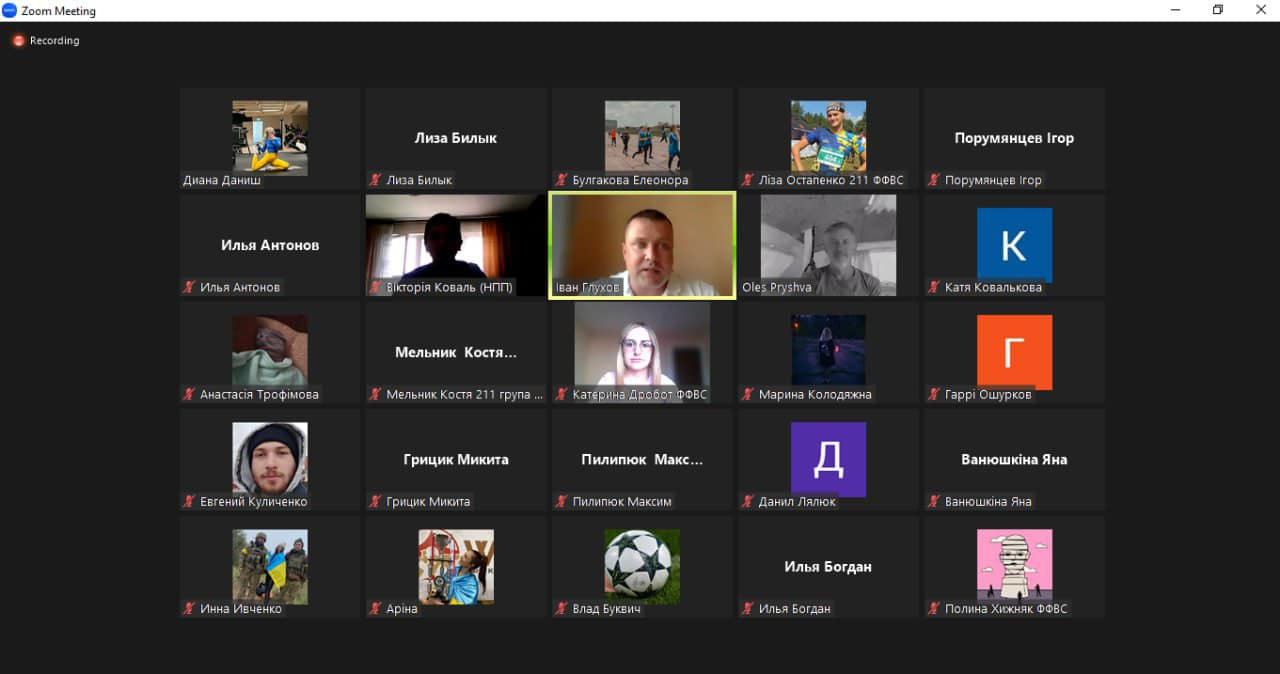Click muted mic icon beside Булгакова Елеонора
1280x674 pixels.
[x=561, y=180]
